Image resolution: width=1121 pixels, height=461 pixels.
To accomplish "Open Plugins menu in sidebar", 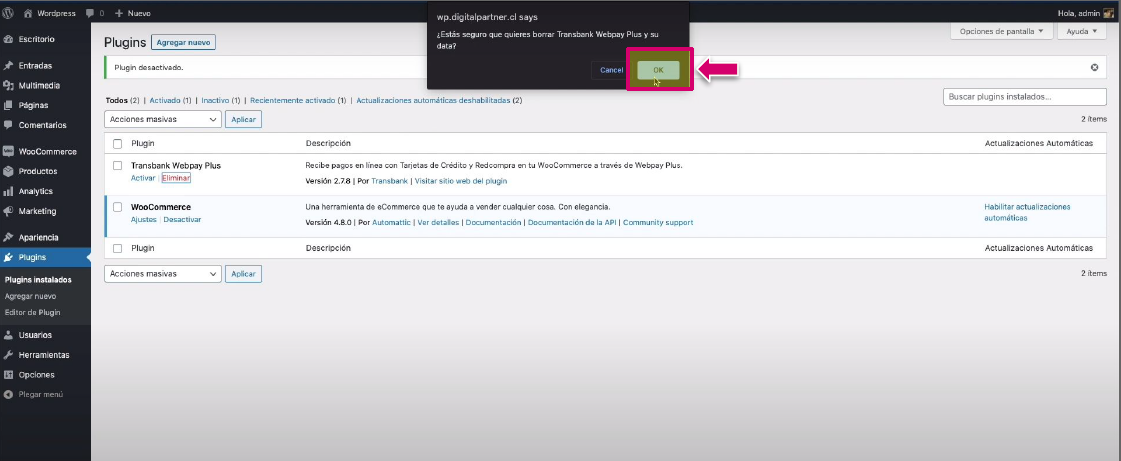I will coord(45,257).
